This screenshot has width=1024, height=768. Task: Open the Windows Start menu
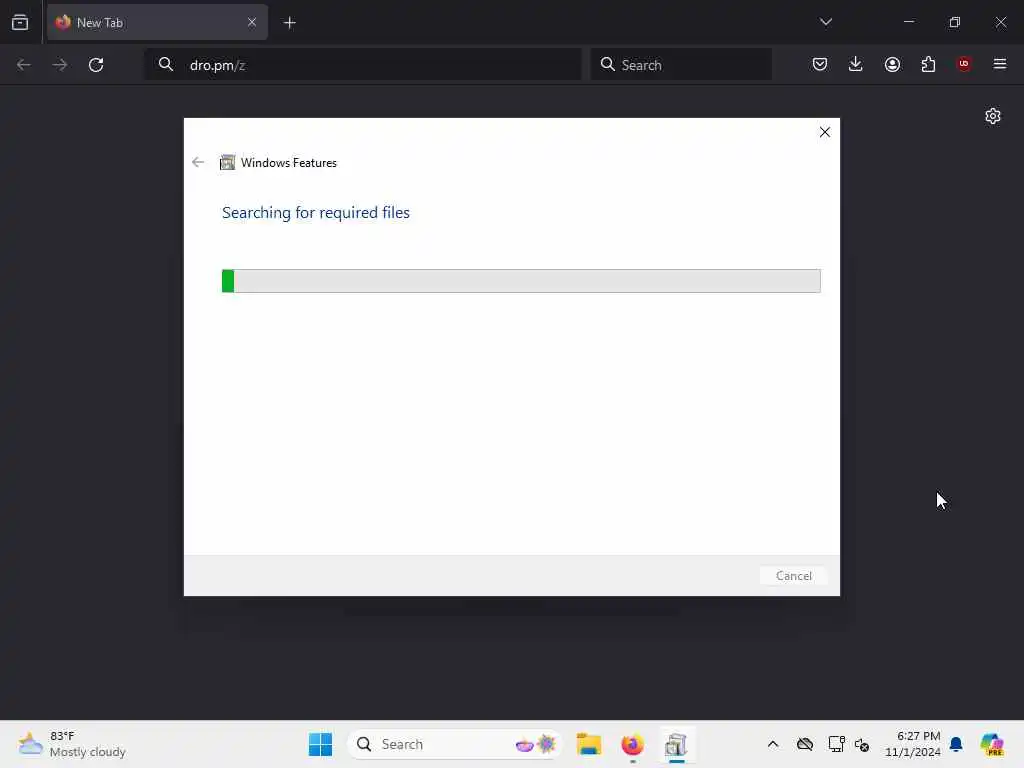tap(320, 744)
